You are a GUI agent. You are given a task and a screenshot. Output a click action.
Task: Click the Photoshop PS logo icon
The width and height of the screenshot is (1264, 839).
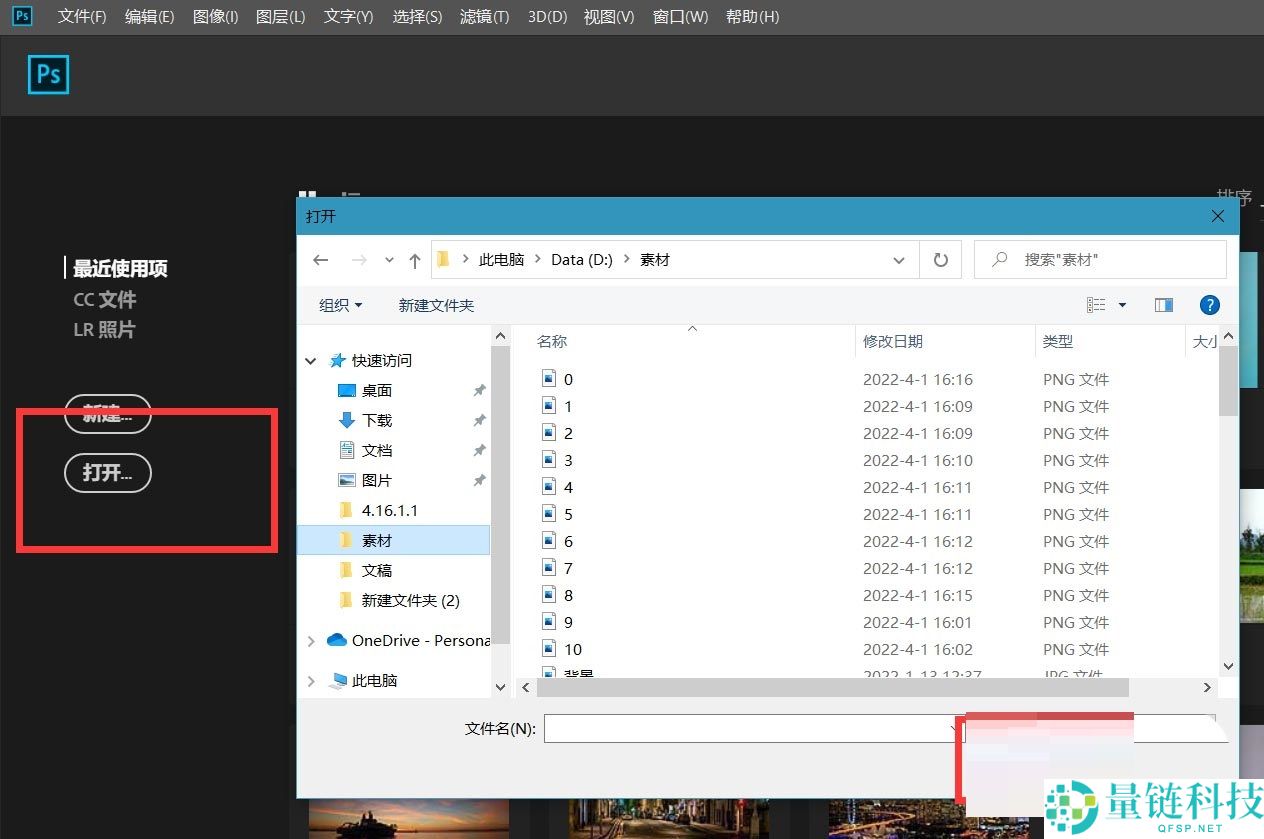pyautogui.click(x=48, y=74)
